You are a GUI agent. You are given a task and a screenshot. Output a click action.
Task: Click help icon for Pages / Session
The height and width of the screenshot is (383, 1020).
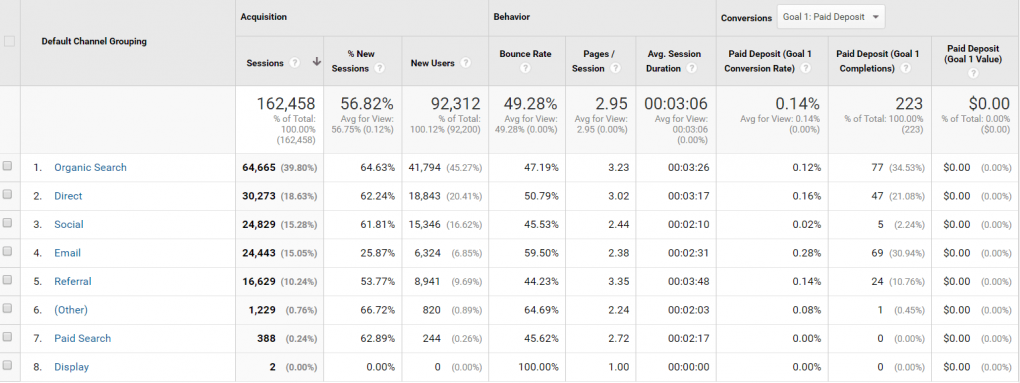(615, 68)
